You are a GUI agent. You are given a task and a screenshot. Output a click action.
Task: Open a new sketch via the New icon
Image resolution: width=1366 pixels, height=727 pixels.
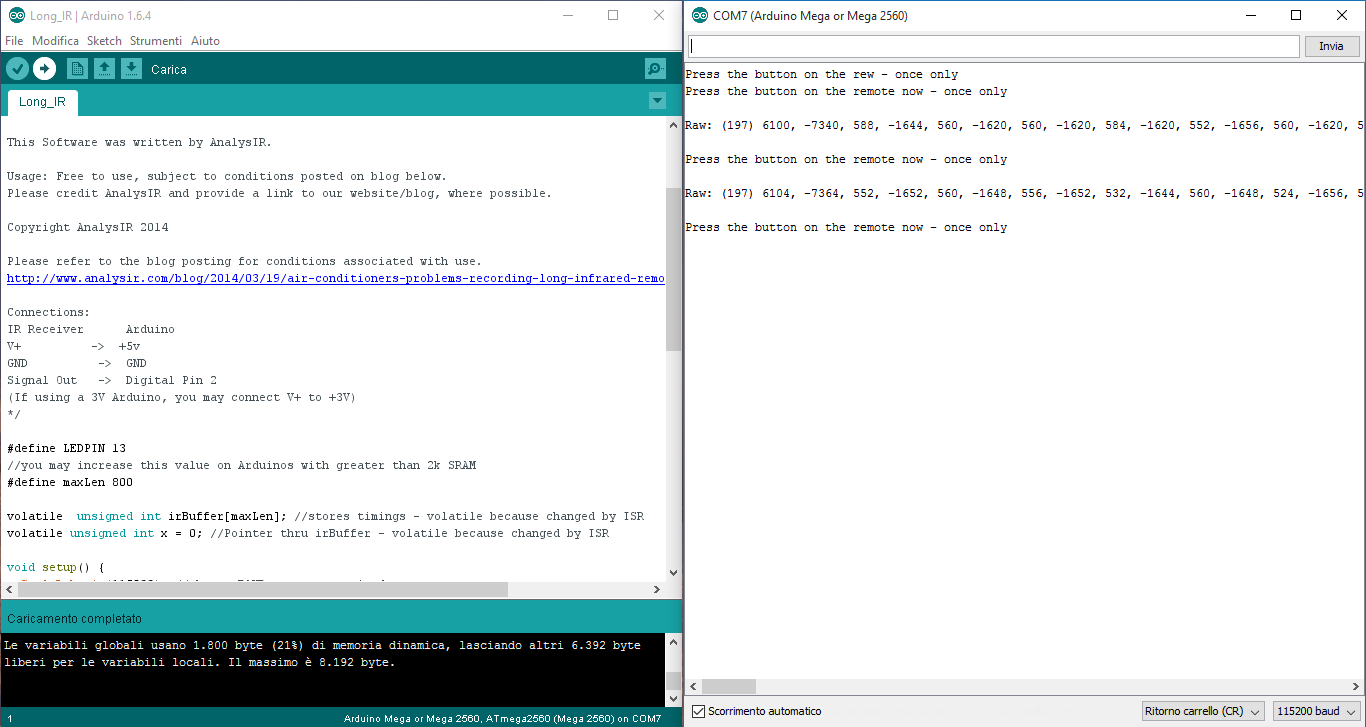77,68
